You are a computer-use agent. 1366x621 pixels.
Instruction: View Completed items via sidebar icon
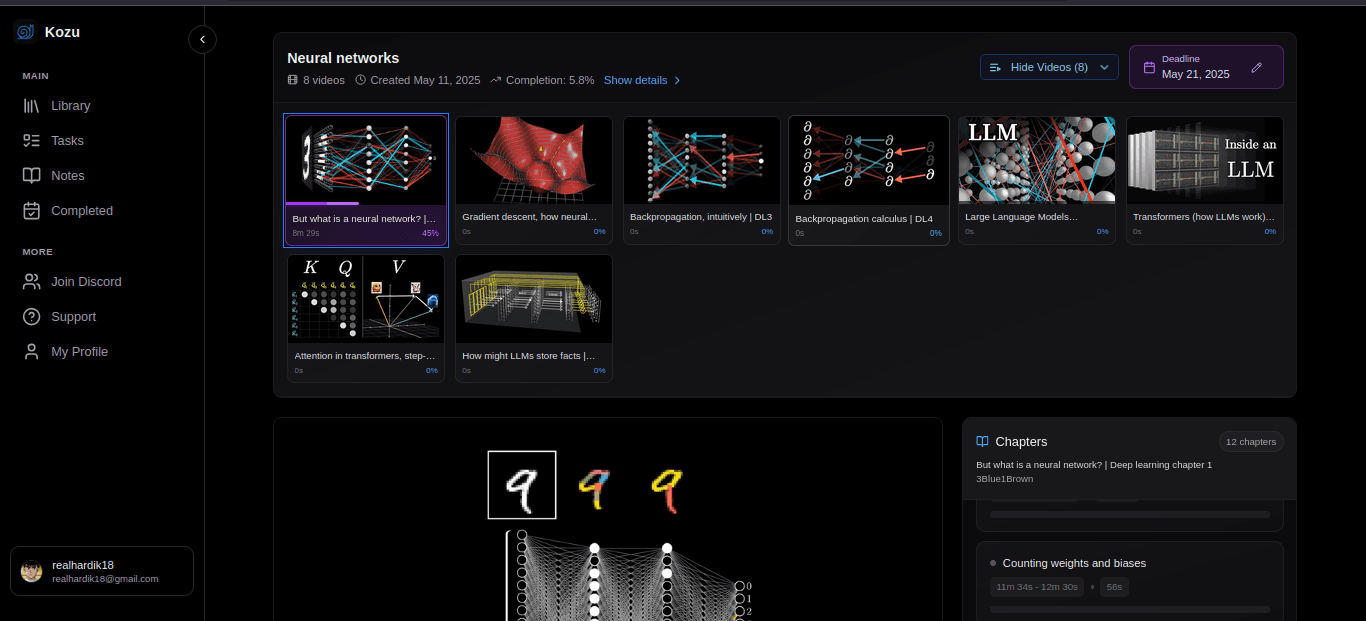[33, 210]
